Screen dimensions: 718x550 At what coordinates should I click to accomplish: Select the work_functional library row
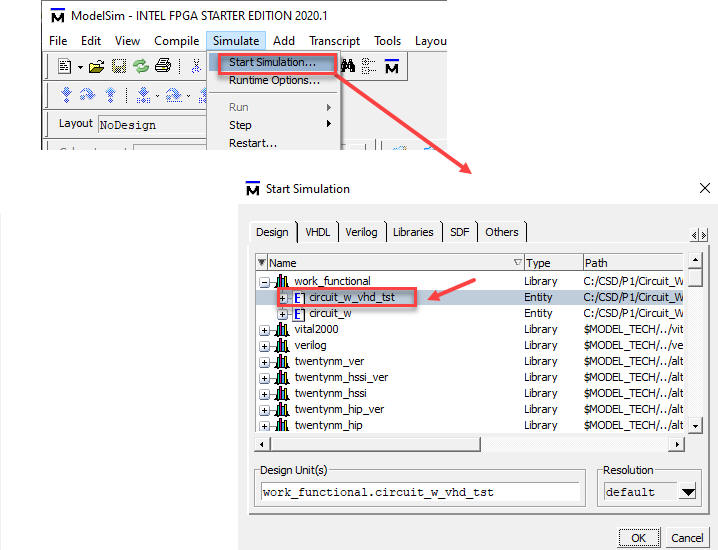[x=469, y=281]
